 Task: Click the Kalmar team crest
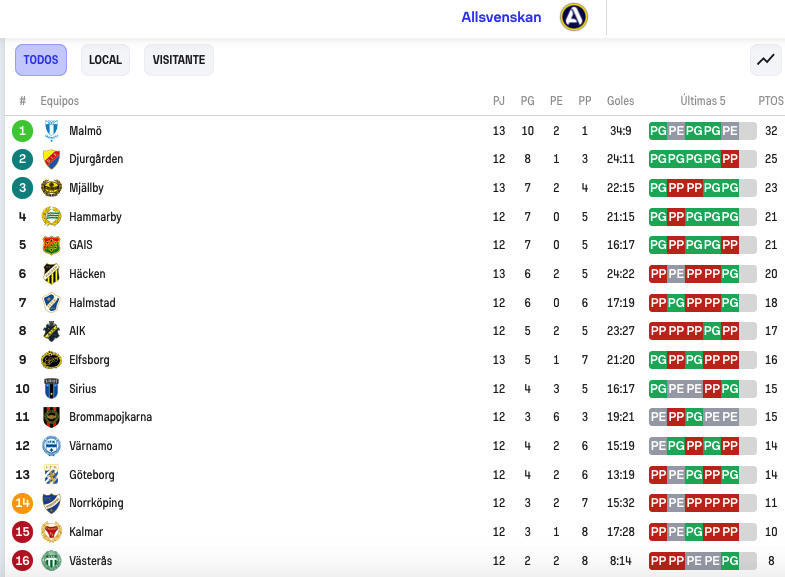pyautogui.click(x=51, y=532)
